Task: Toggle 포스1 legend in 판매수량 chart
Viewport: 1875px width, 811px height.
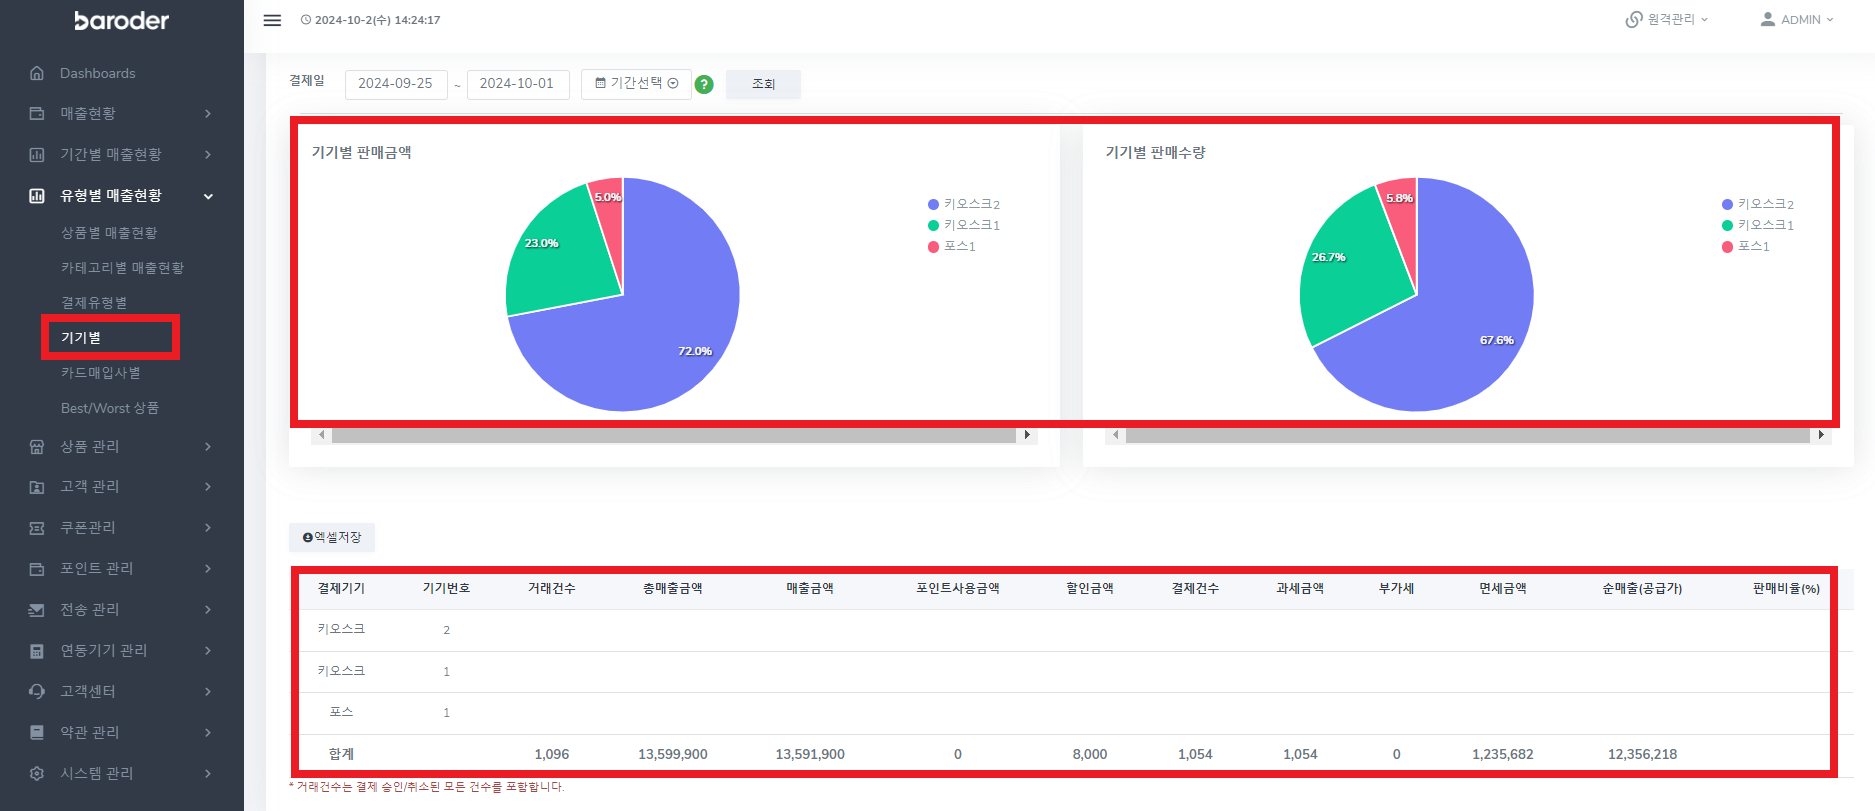Action: 1745,246
